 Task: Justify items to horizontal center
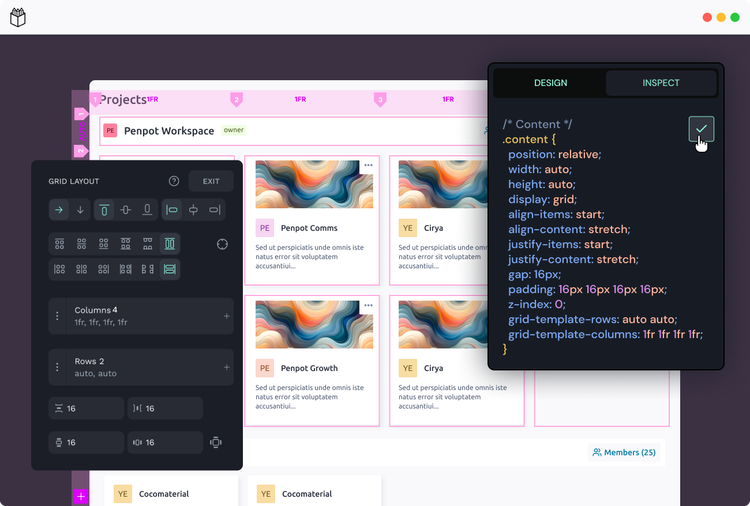coord(193,210)
